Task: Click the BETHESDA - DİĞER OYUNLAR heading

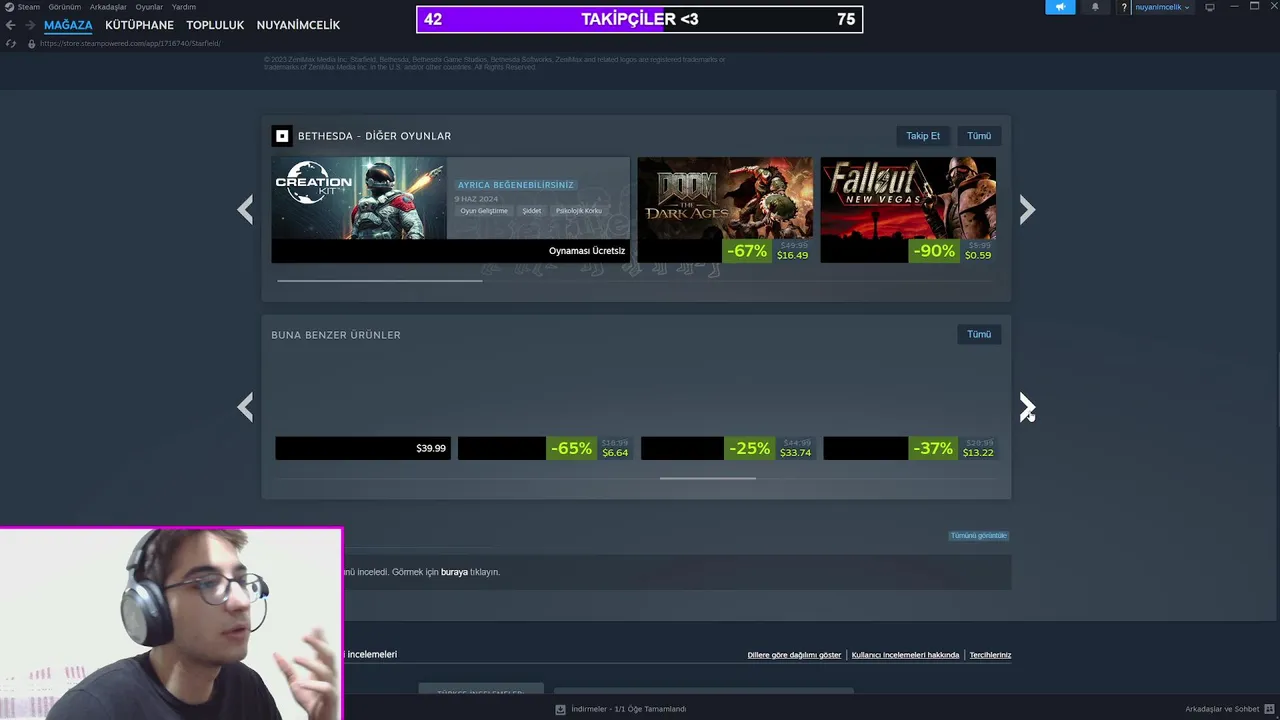Action: 374,136
